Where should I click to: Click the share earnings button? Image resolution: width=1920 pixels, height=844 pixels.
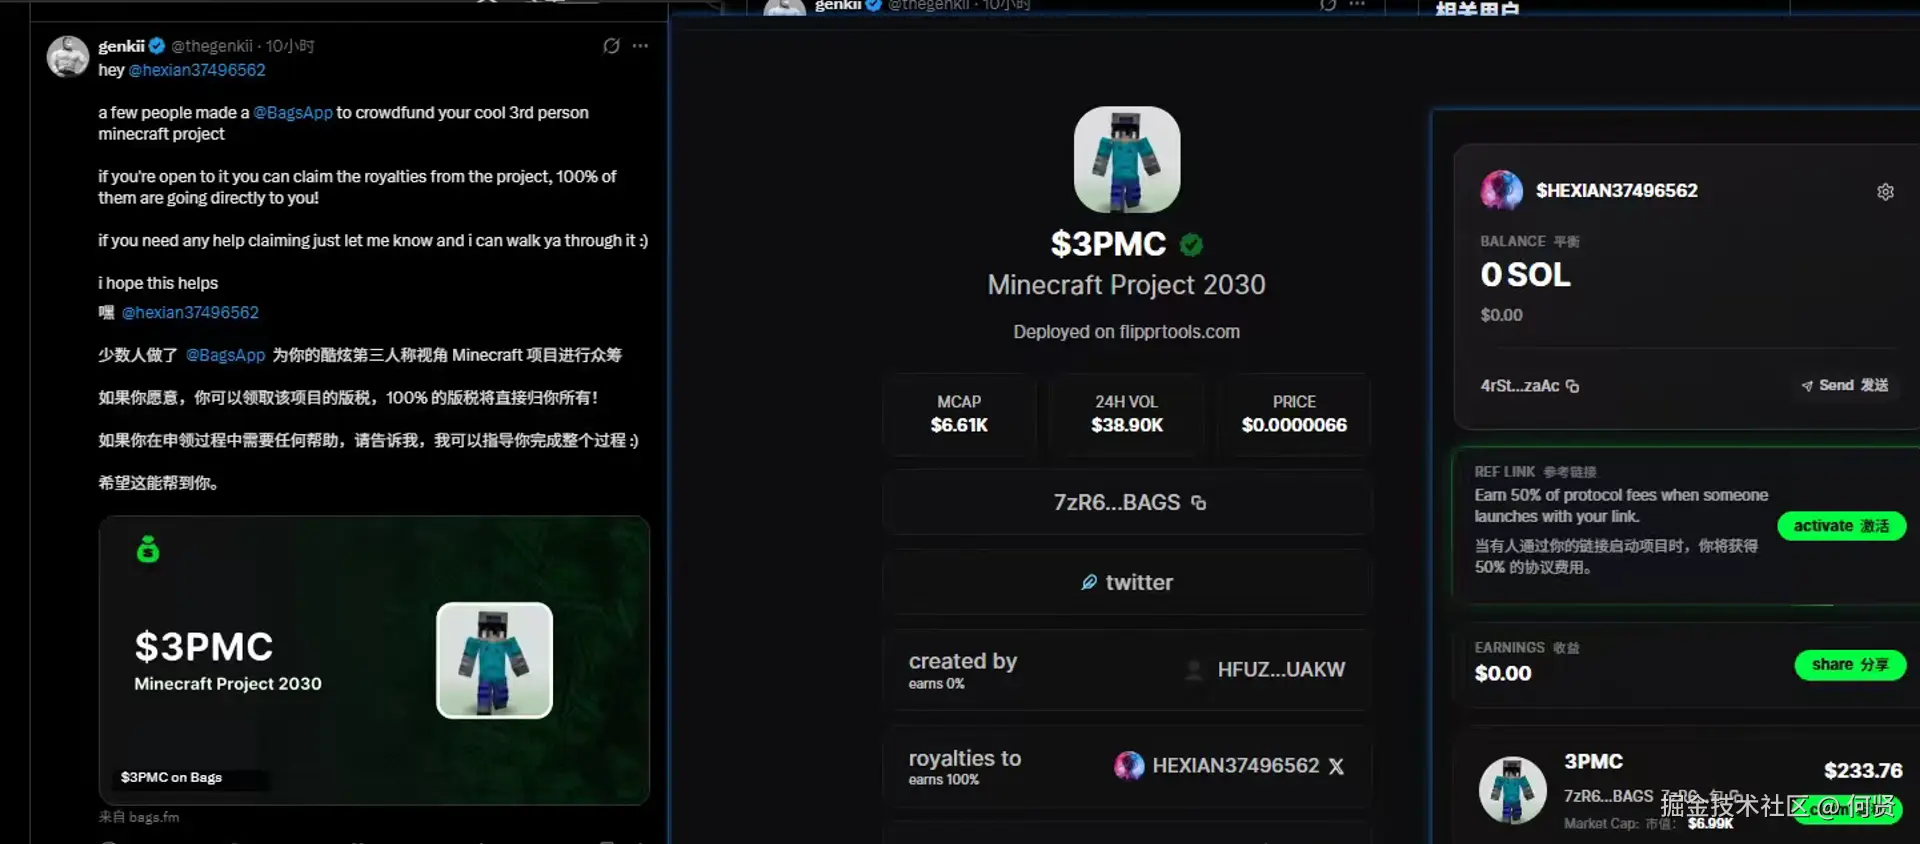(x=1850, y=665)
